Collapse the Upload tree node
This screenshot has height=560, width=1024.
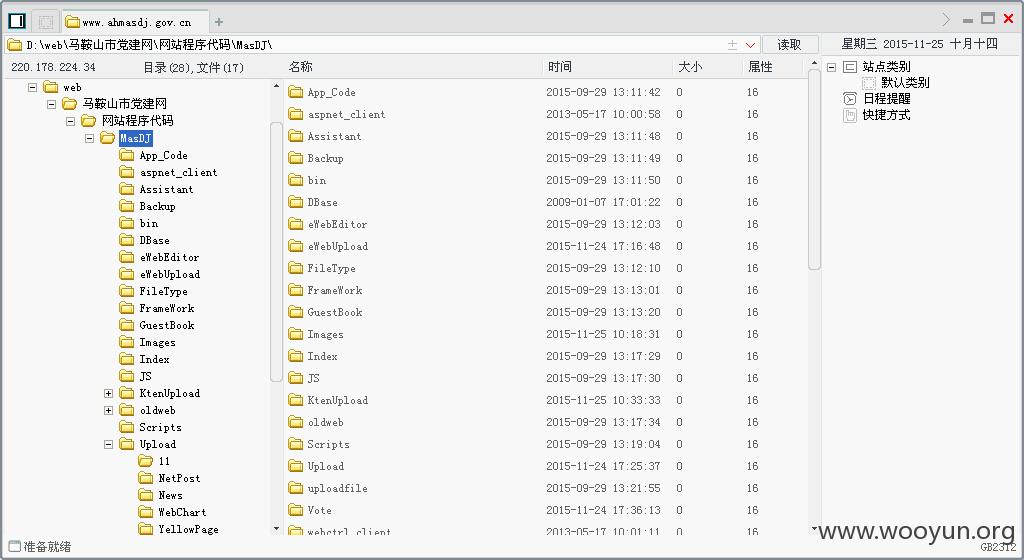coord(108,444)
